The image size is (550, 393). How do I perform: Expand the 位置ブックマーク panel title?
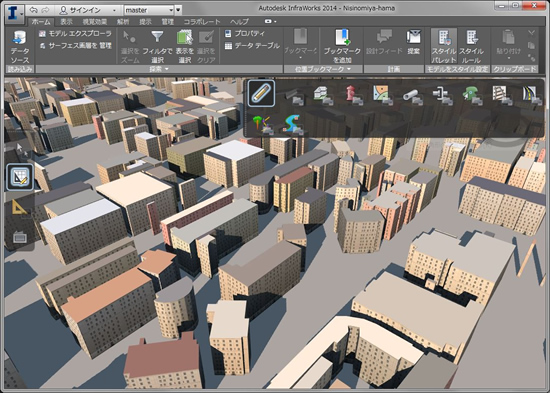(323, 69)
